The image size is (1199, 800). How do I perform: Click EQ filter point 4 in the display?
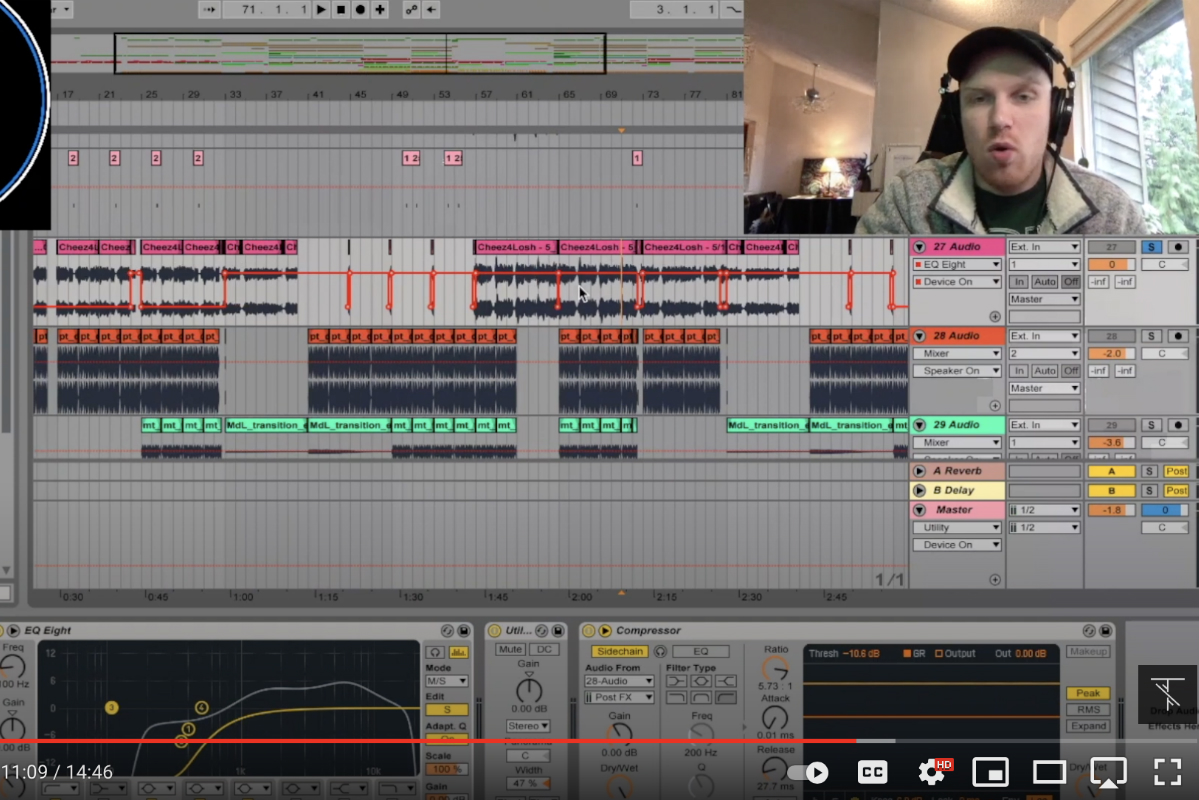tap(201, 707)
